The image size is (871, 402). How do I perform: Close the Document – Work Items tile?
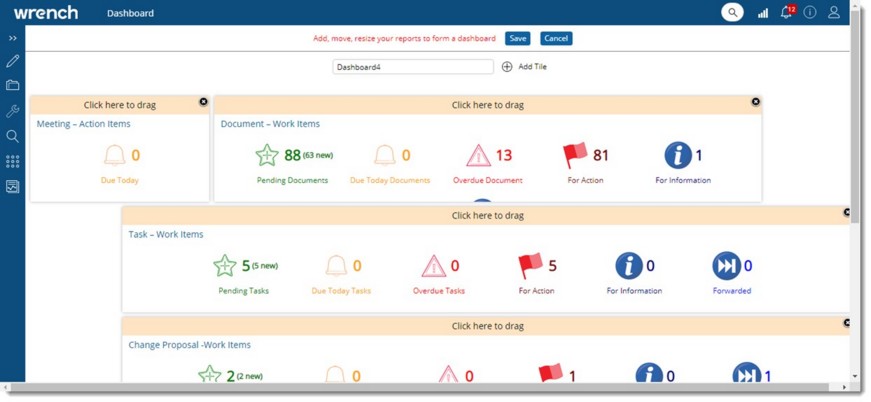(x=756, y=102)
